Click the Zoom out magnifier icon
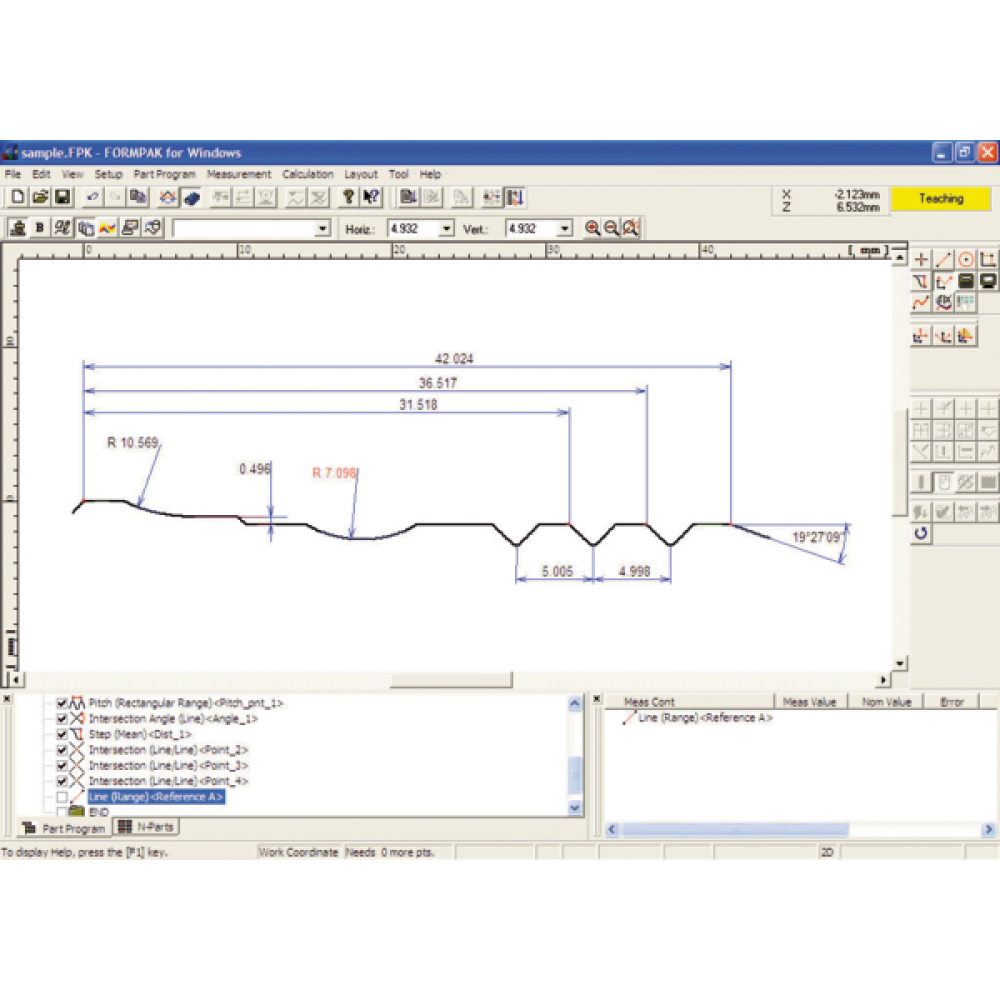1000x1000 pixels. coord(611,229)
